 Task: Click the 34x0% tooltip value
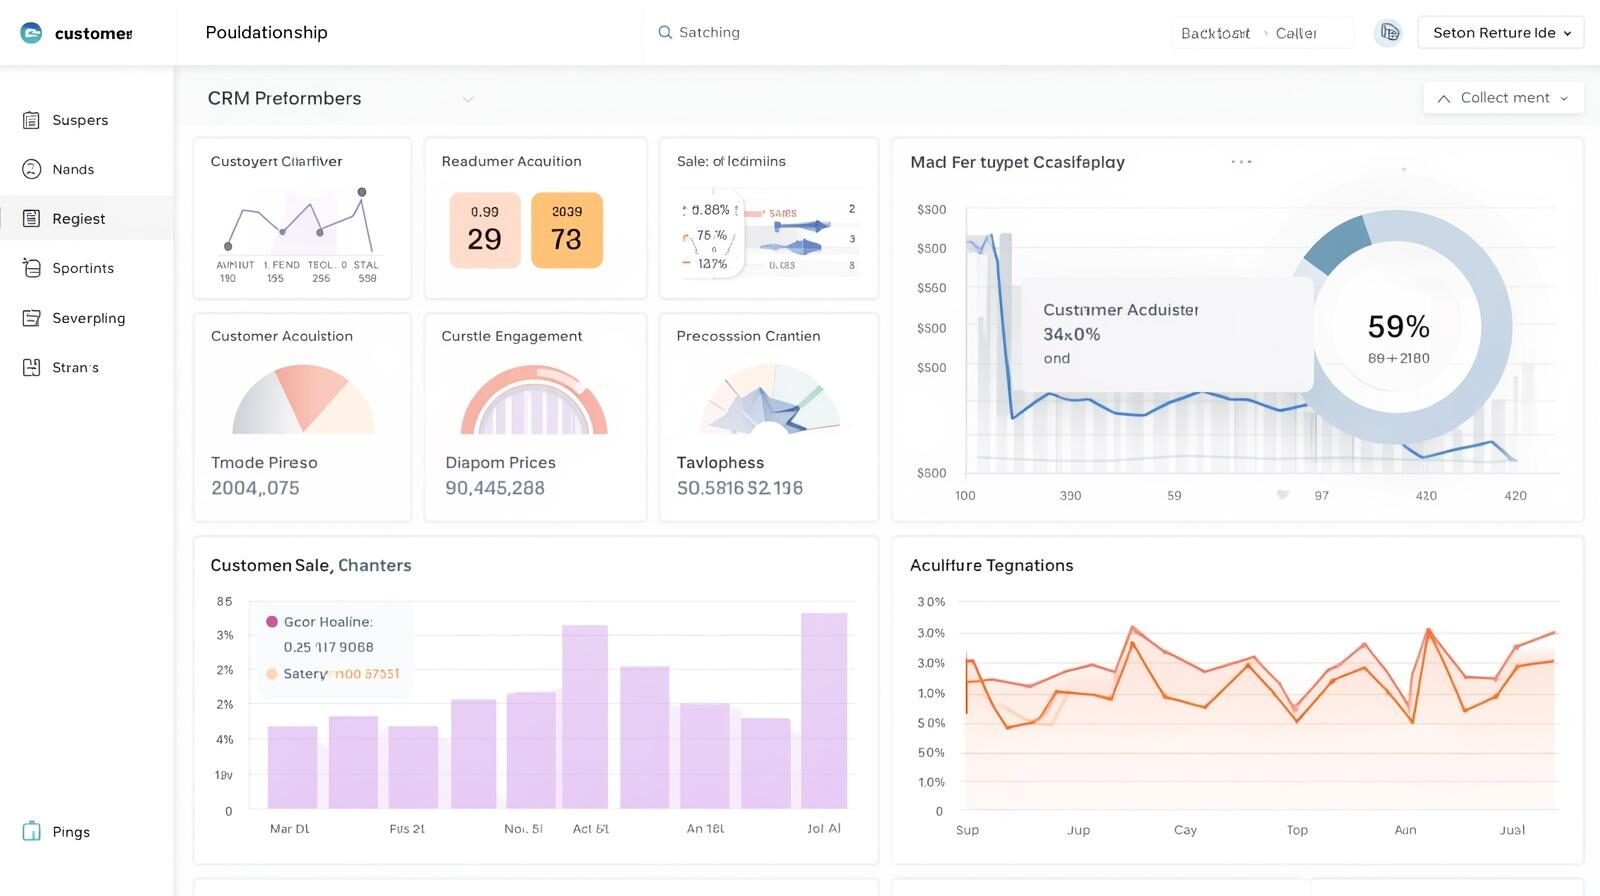pos(1071,334)
